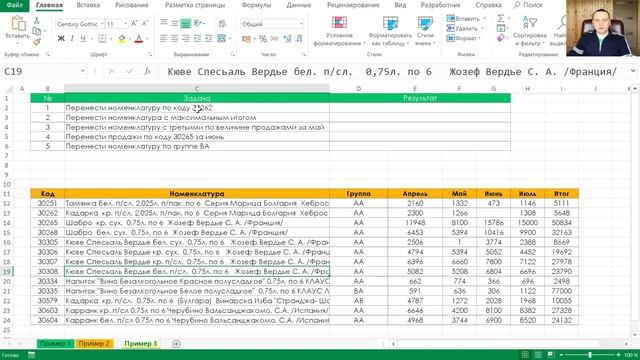The width and height of the screenshot is (640, 360).
Task: Toggle underline (Ч) formatting
Action: (x=83, y=38)
